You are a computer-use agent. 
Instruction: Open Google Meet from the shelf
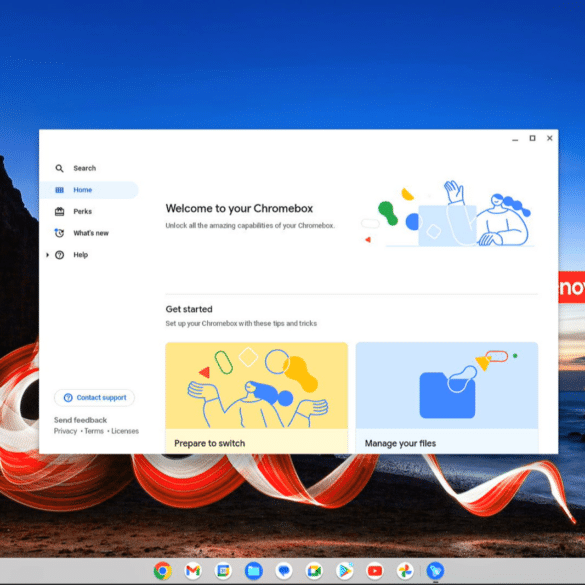(x=314, y=571)
